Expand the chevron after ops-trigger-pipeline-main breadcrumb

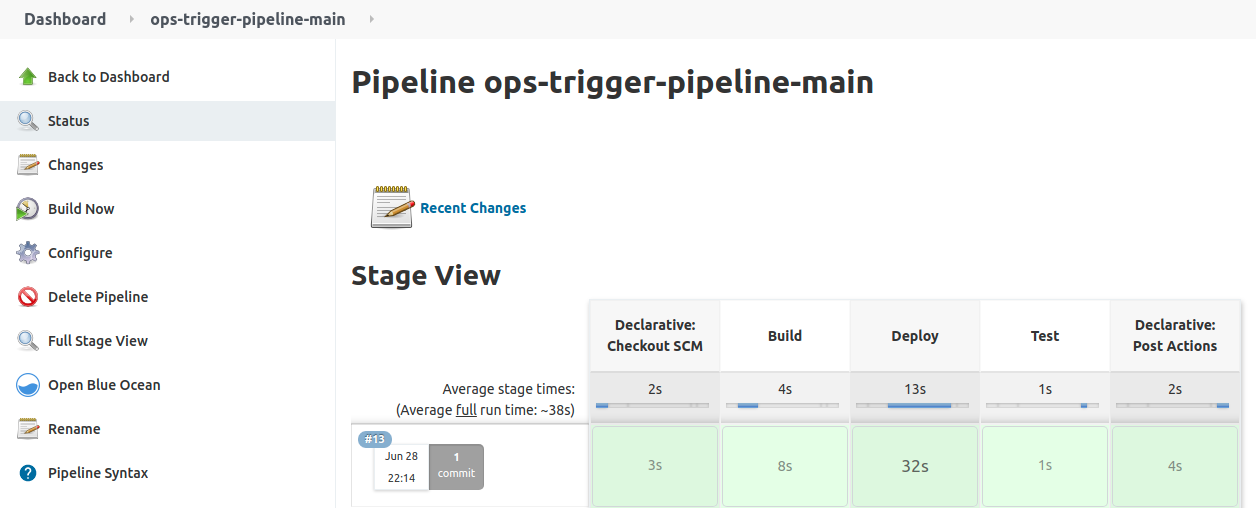[x=372, y=19]
